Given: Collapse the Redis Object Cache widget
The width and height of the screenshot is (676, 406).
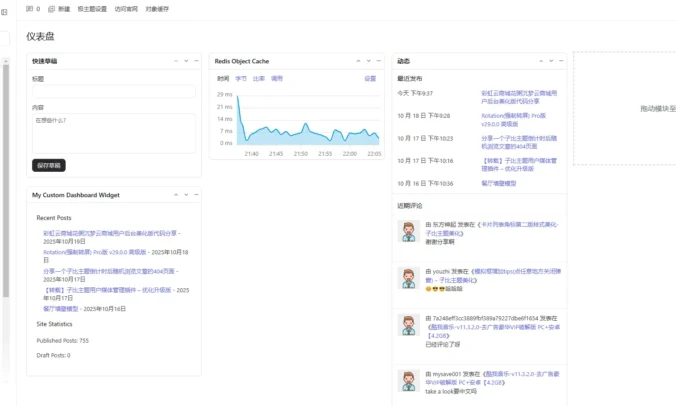Looking at the screenshot, I should pyautogui.click(x=379, y=61).
